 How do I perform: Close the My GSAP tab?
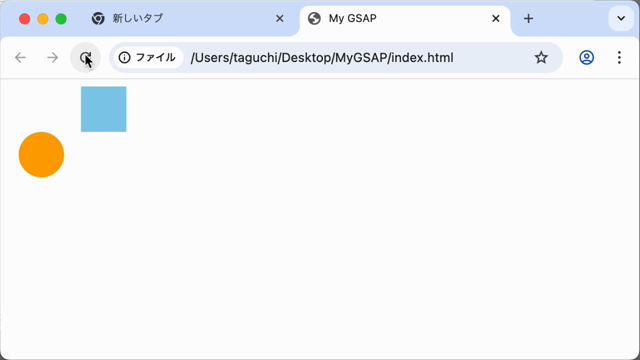coord(496,18)
